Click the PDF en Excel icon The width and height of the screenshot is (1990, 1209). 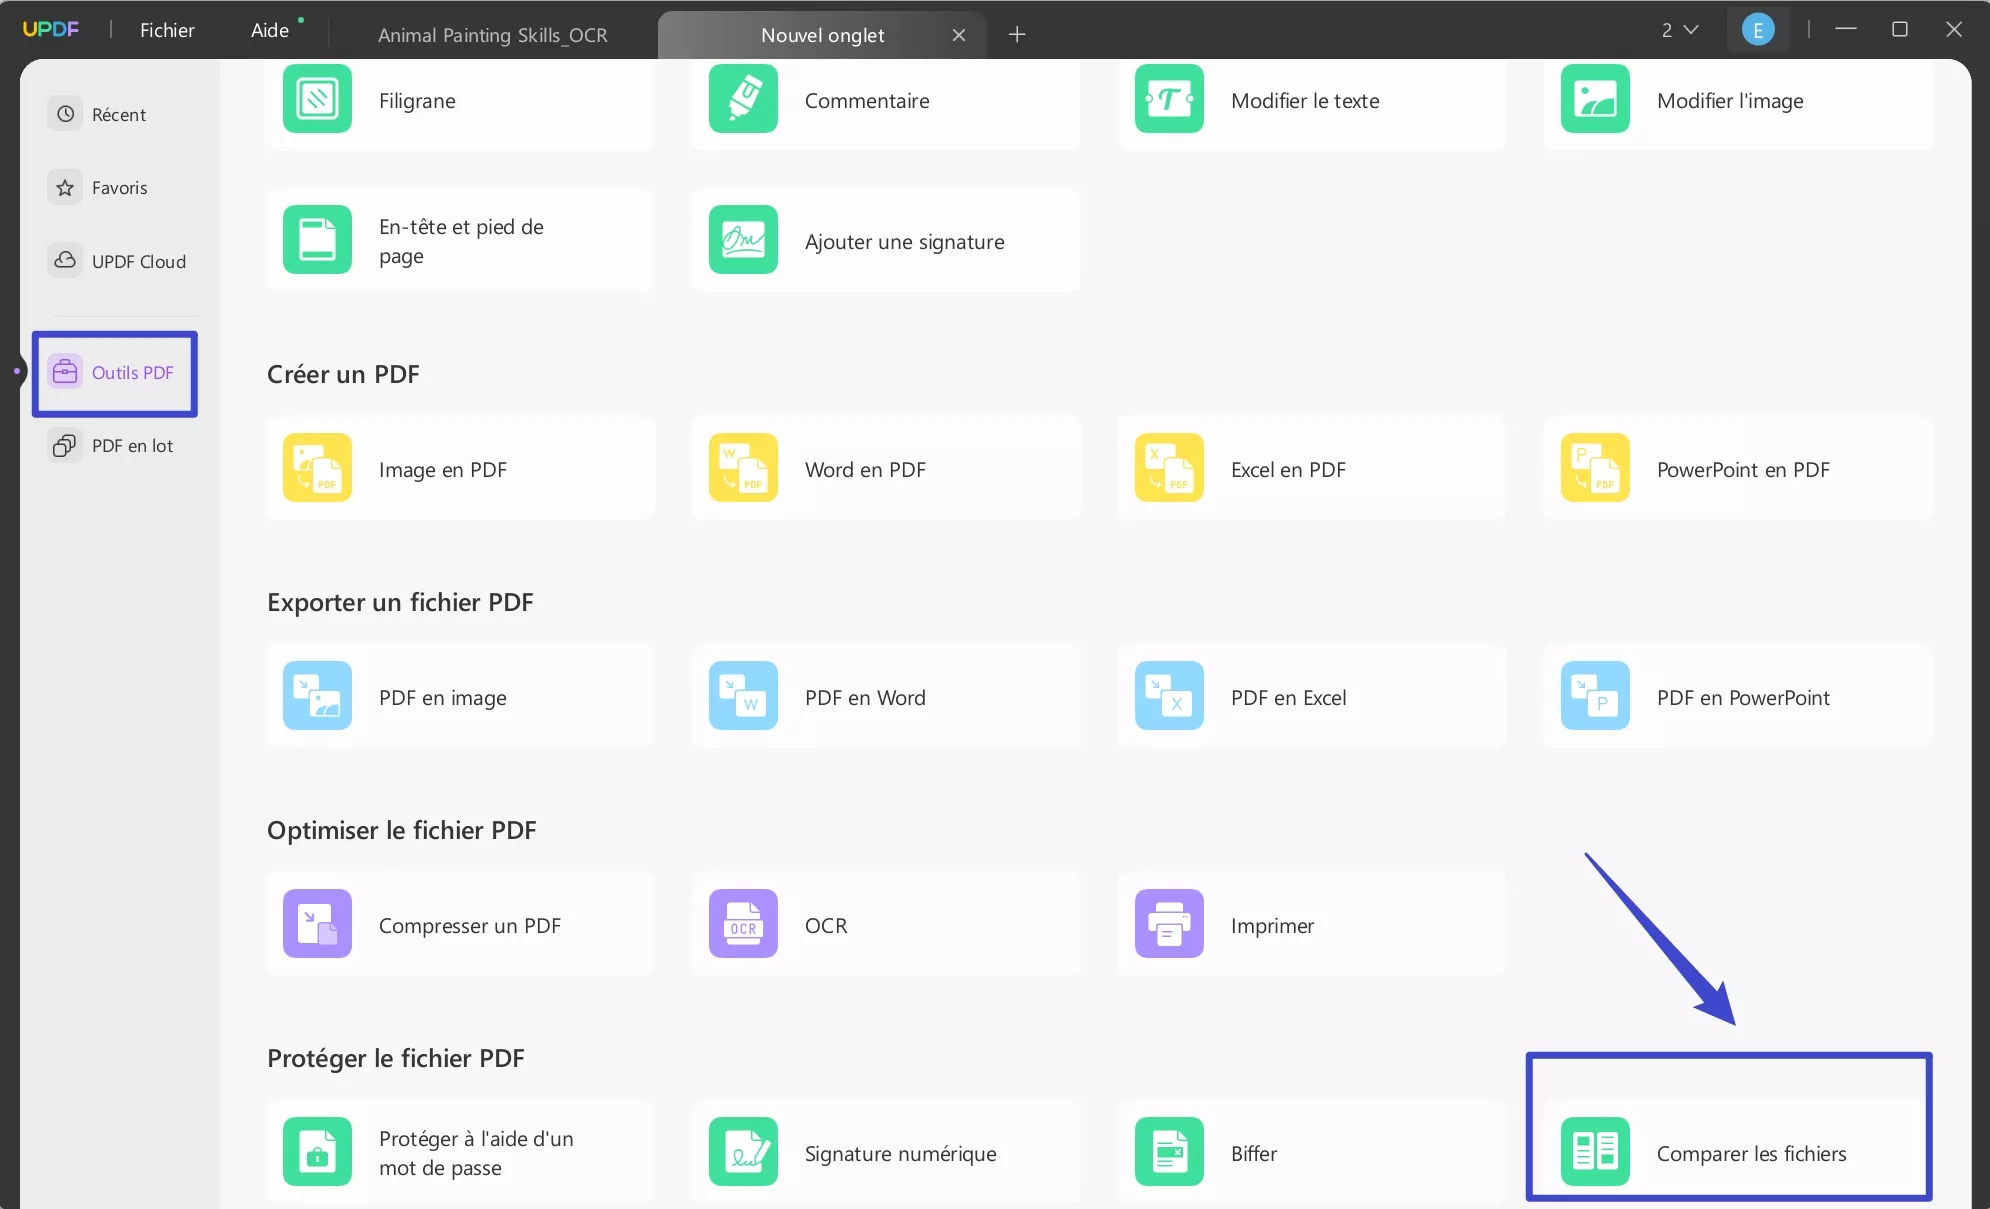(x=1169, y=695)
